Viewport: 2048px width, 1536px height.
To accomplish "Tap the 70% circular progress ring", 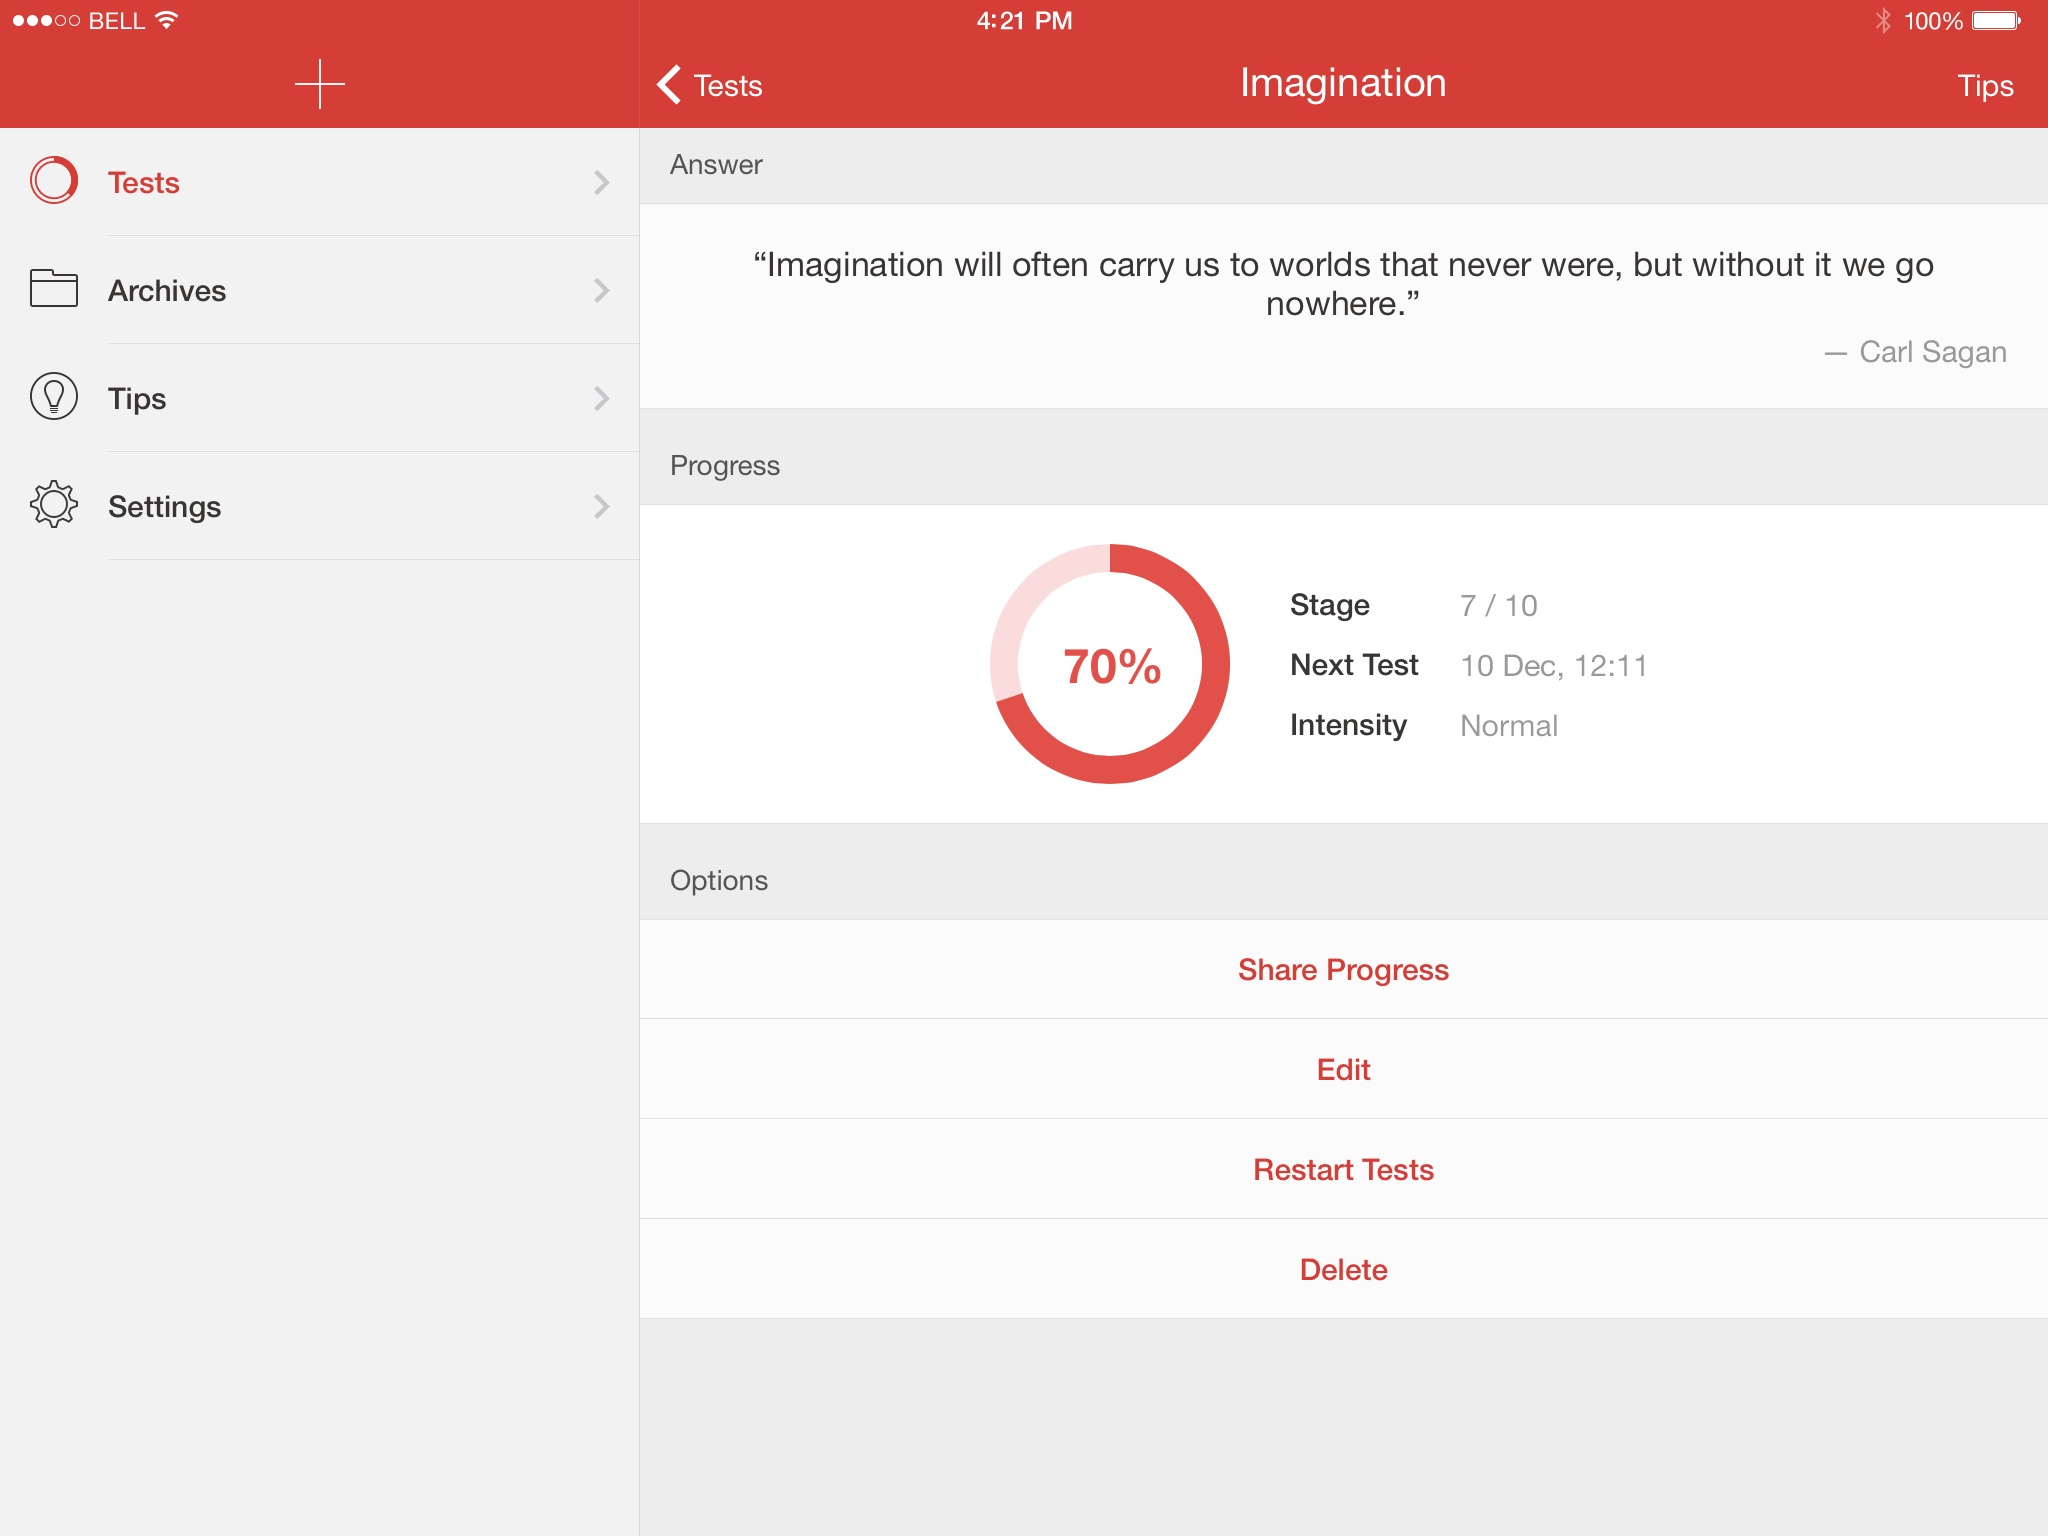I will (1110, 664).
